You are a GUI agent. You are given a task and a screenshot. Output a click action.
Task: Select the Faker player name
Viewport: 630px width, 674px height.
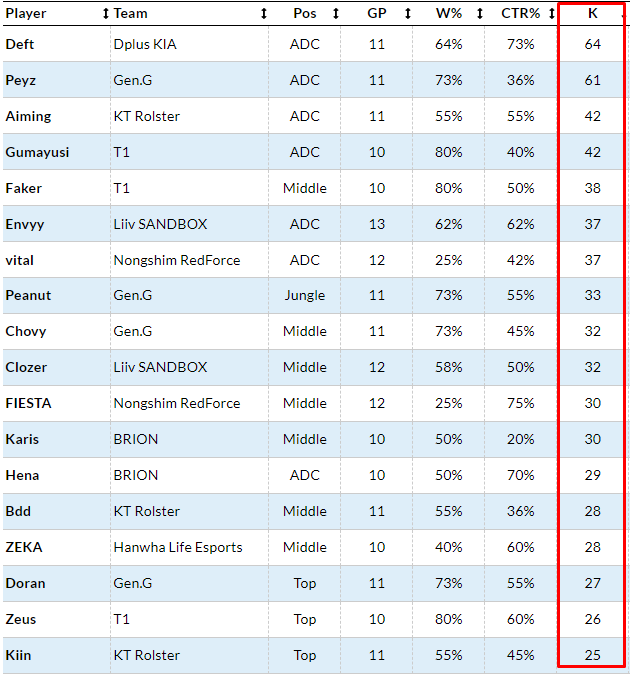23,188
